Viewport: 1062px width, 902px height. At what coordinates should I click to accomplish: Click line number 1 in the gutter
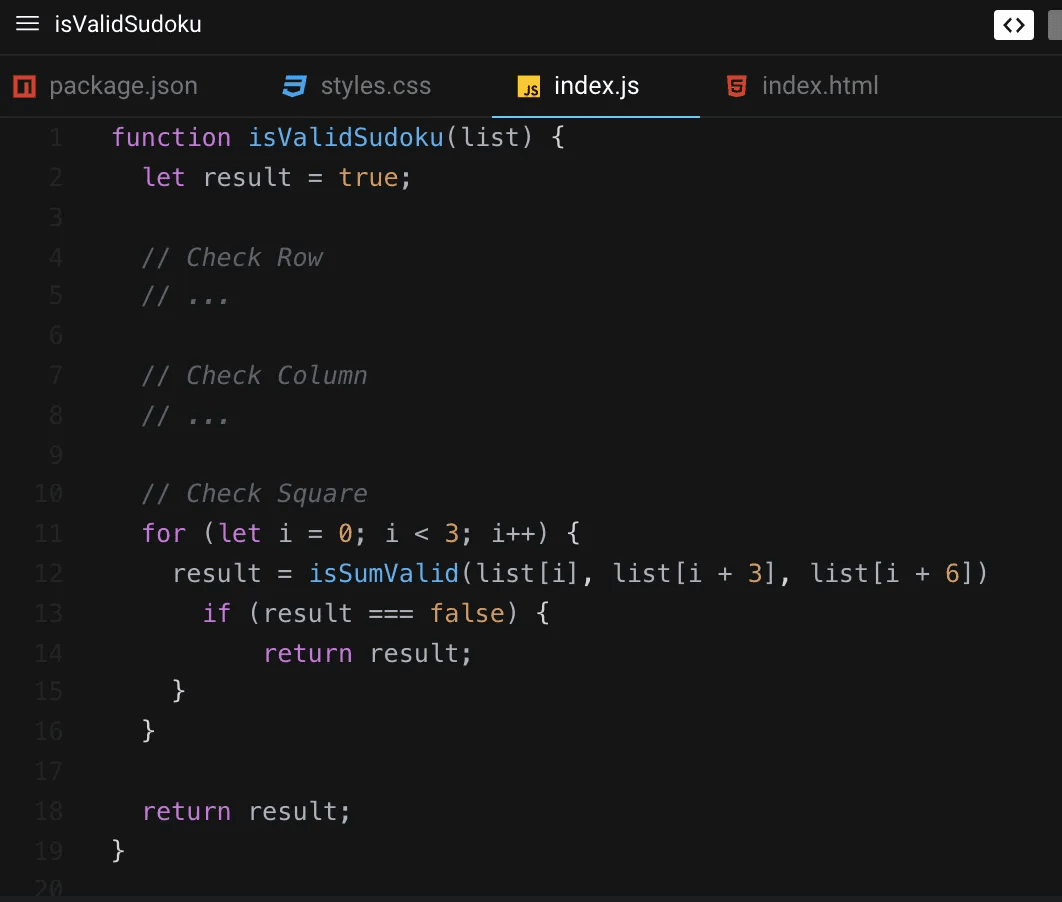click(x=55, y=137)
